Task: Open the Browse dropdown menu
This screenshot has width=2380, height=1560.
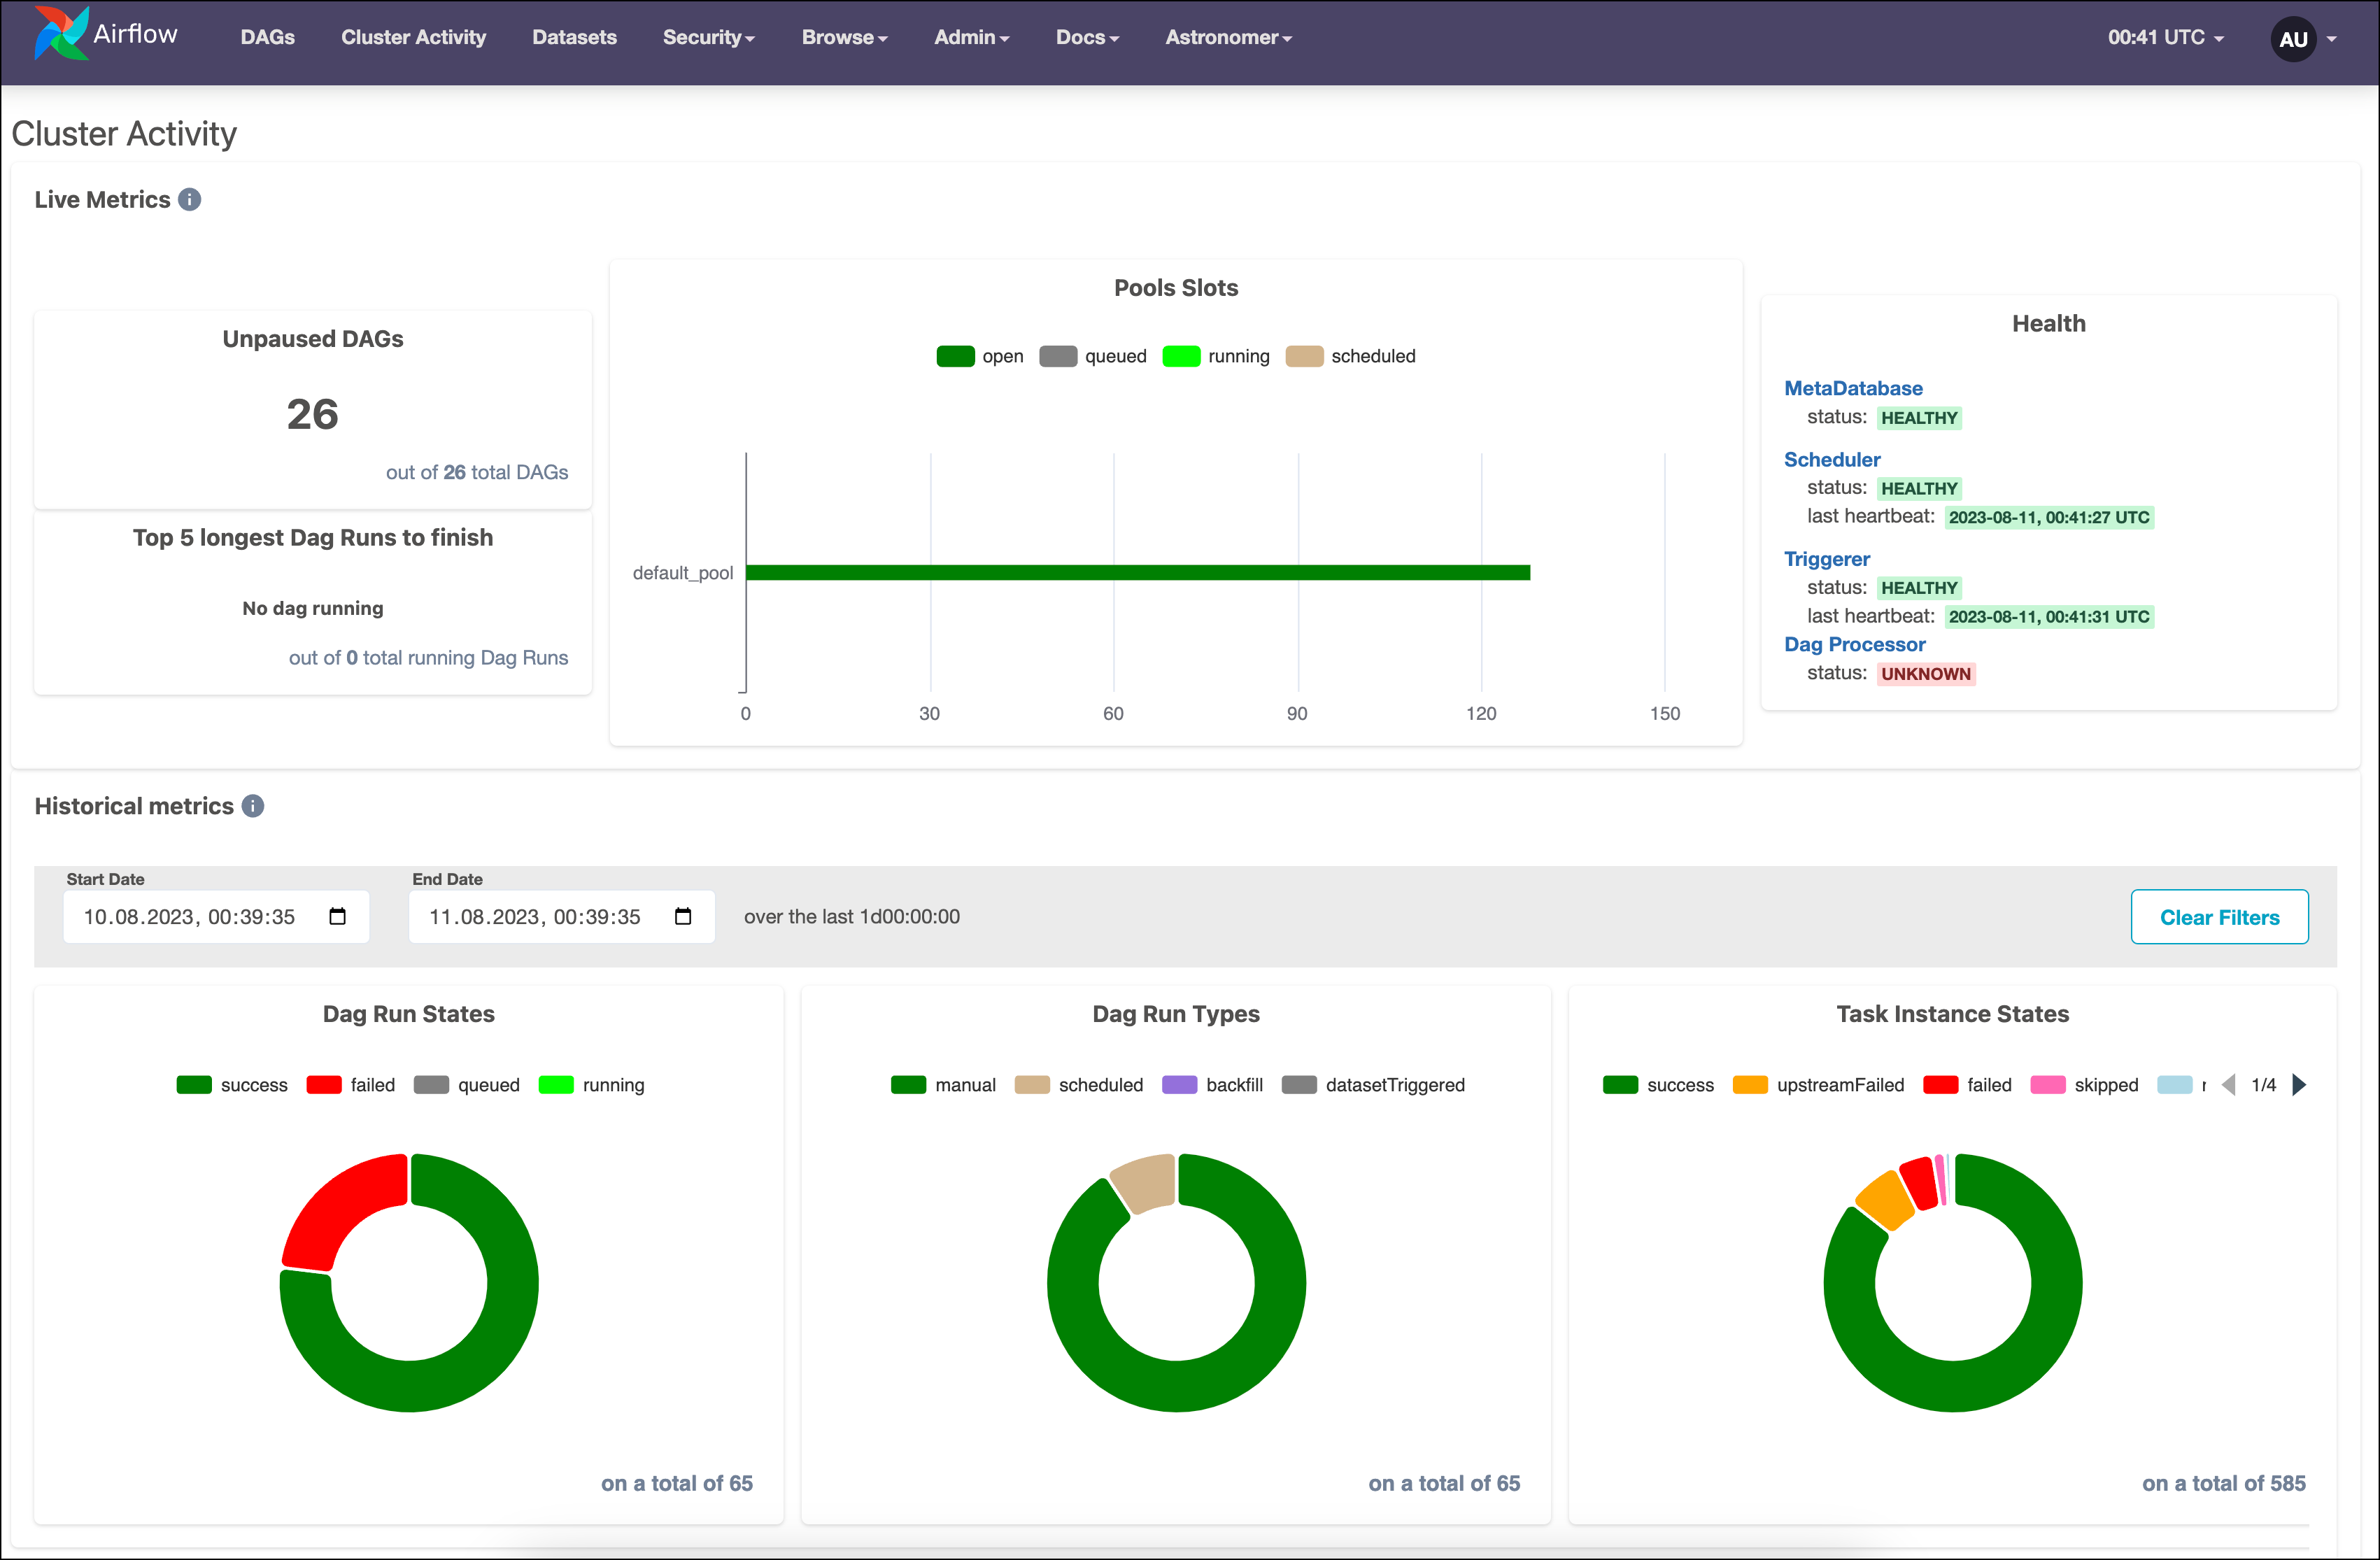Action: pyautogui.click(x=843, y=37)
